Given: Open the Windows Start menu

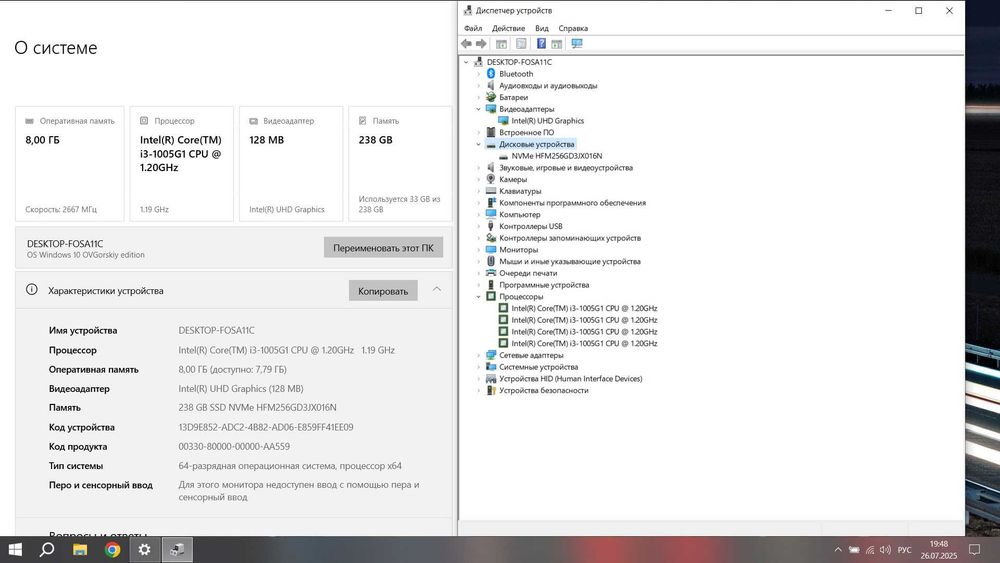Looking at the screenshot, I should [15, 550].
